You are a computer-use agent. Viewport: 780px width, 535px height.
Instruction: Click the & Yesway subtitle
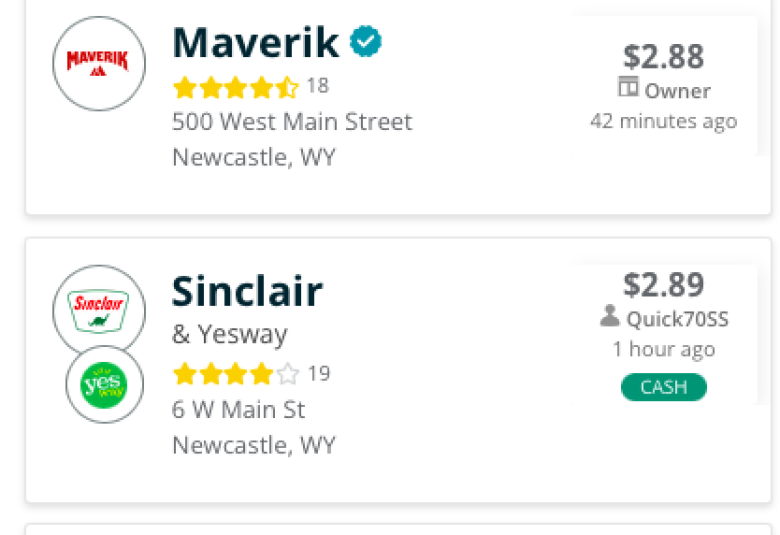click(229, 334)
